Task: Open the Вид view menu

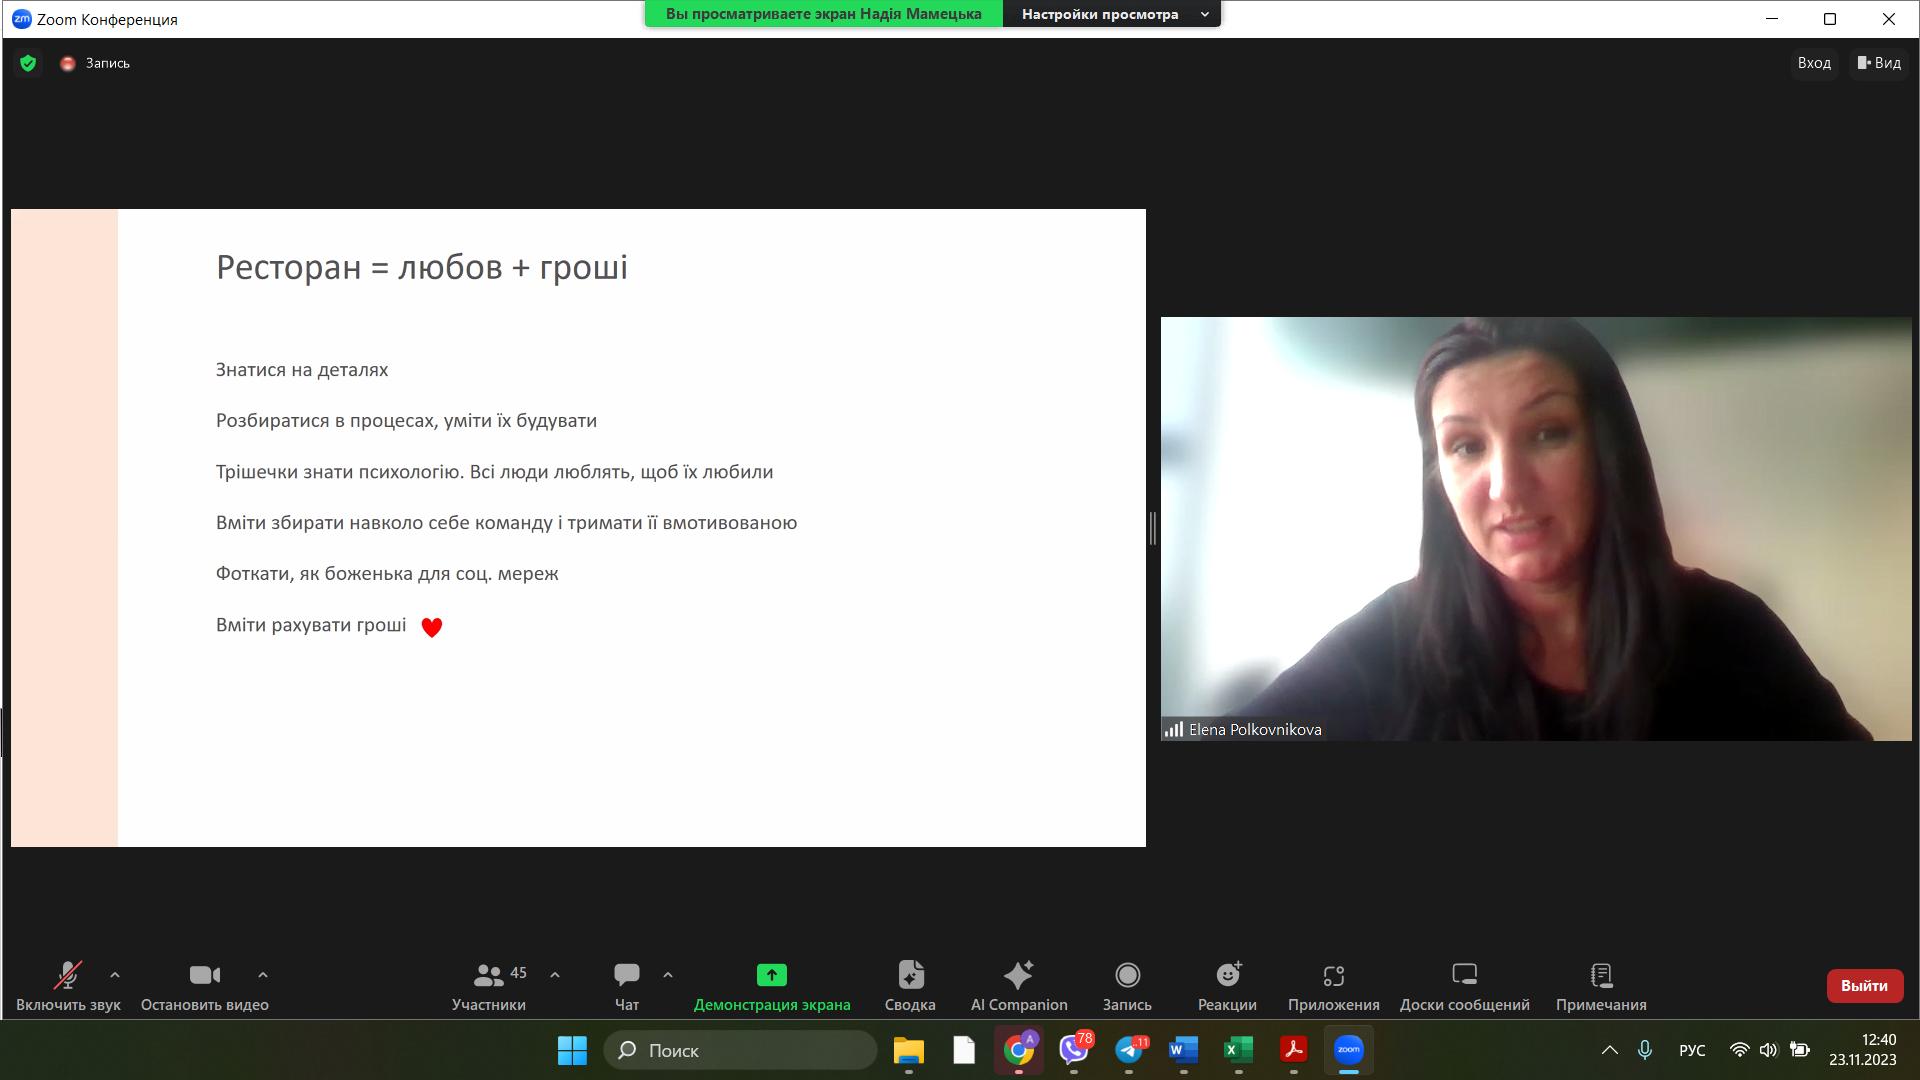Action: [1879, 63]
